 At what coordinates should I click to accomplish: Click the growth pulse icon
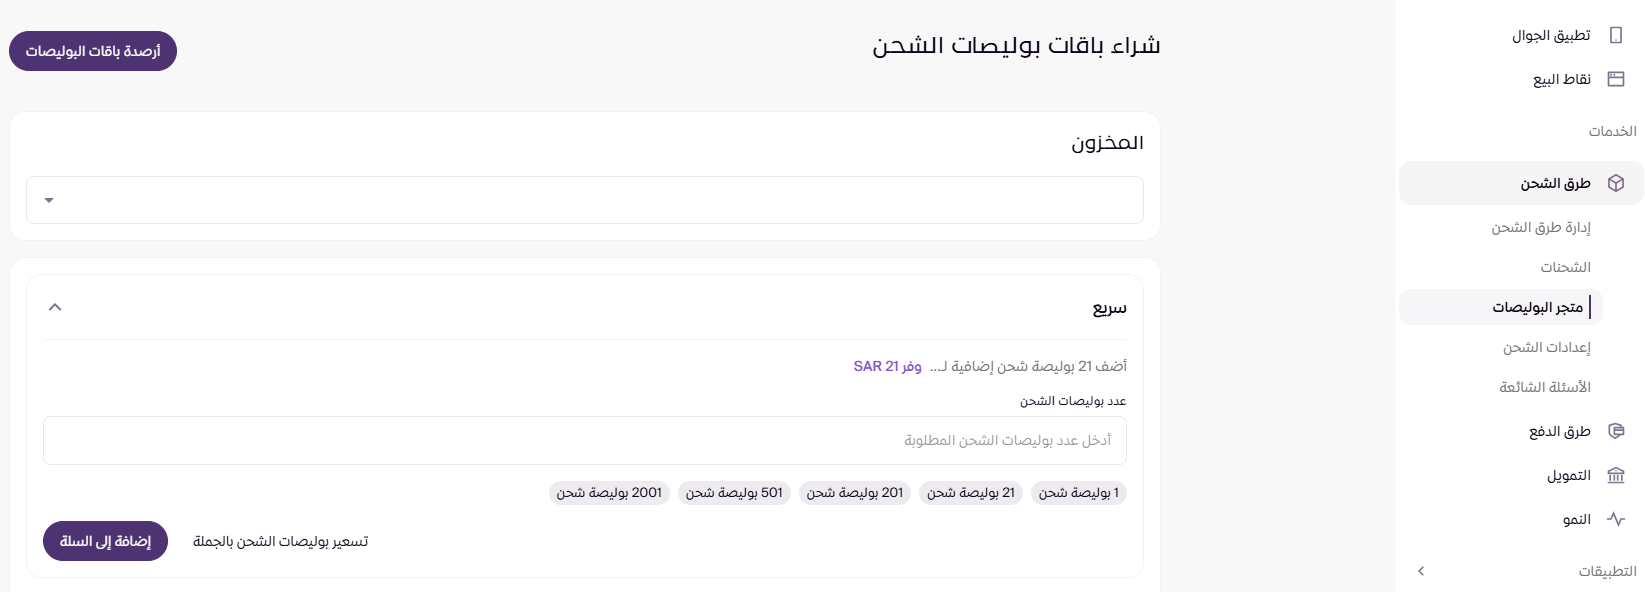(x=1615, y=519)
